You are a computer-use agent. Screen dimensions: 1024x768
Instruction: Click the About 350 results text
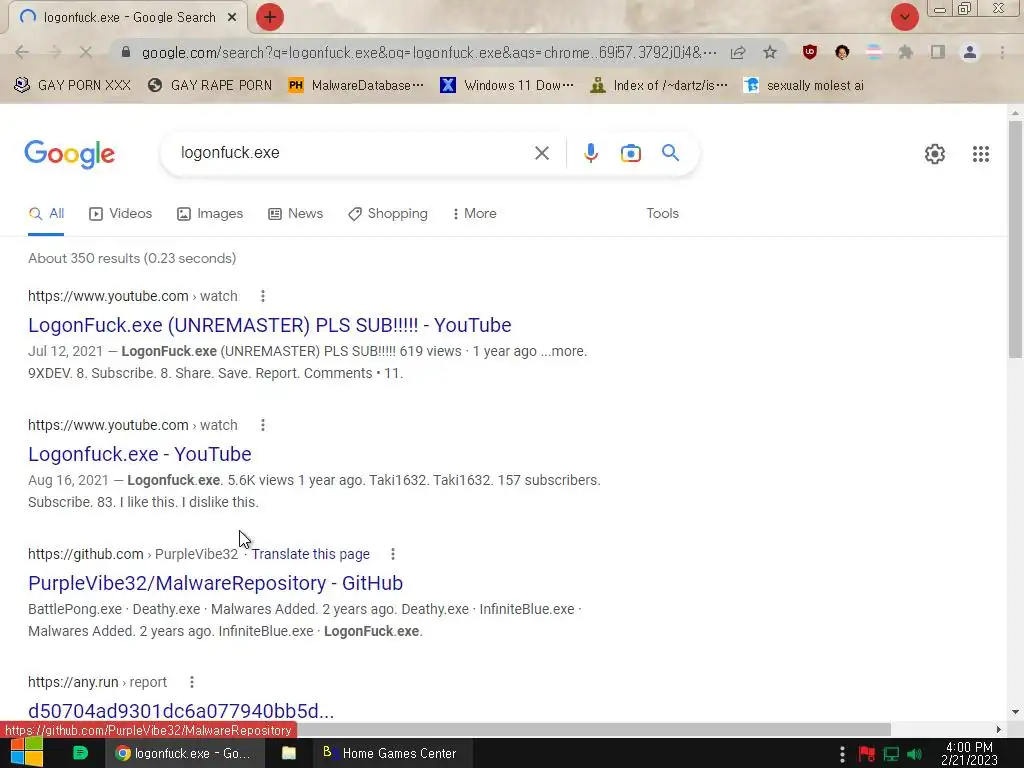(x=132, y=259)
